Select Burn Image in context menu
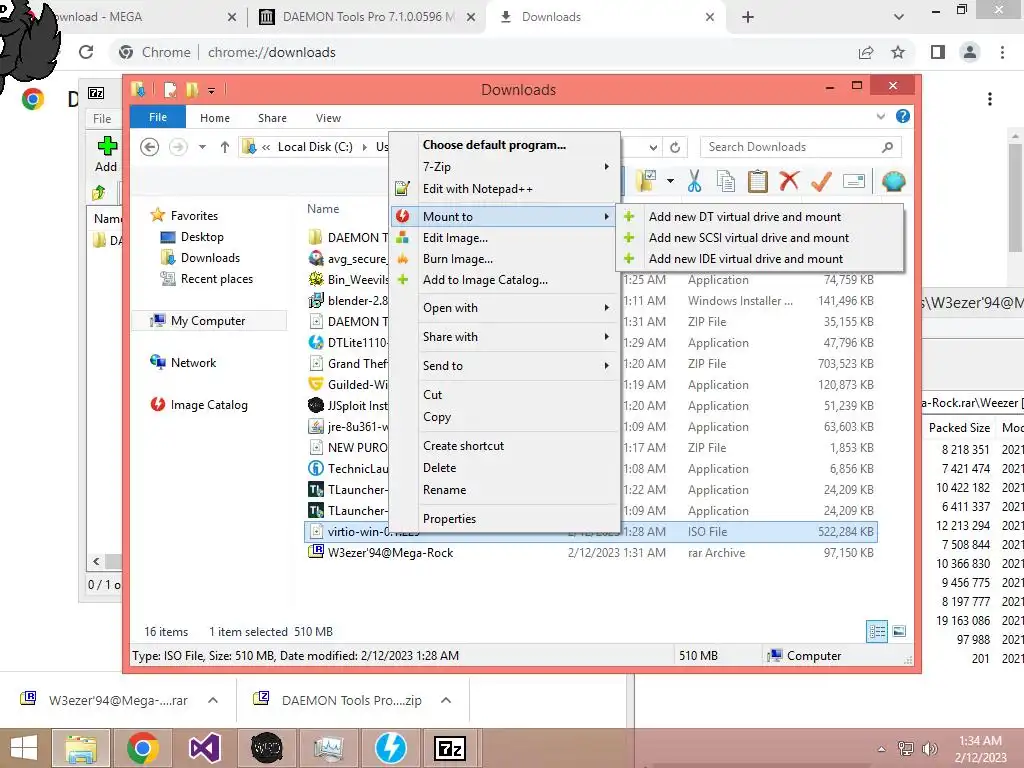This screenshot has width=1024, height=768. coord(504,259)
